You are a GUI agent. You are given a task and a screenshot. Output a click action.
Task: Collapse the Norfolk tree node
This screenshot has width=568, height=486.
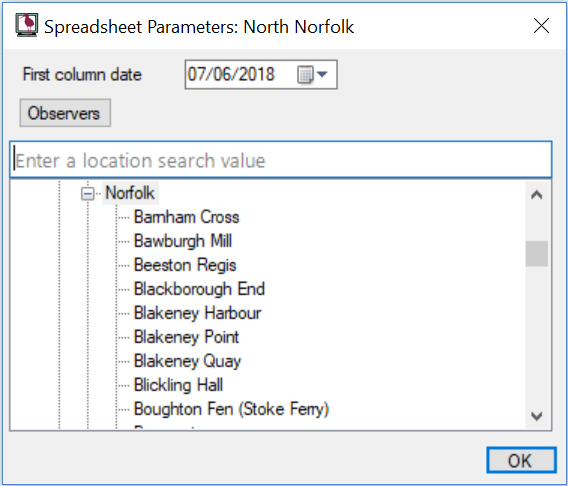point(87,193)
